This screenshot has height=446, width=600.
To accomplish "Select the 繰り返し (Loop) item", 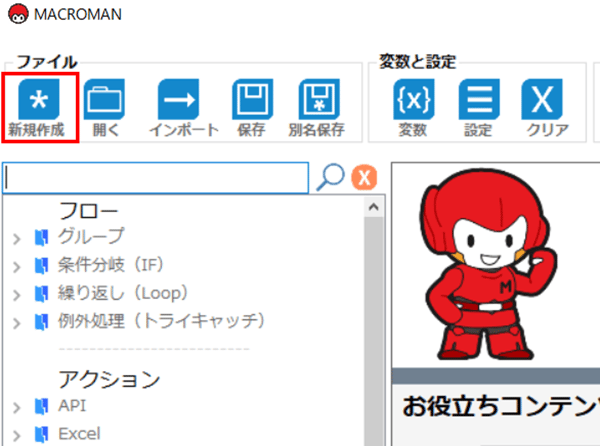I will tap(123, 293).
